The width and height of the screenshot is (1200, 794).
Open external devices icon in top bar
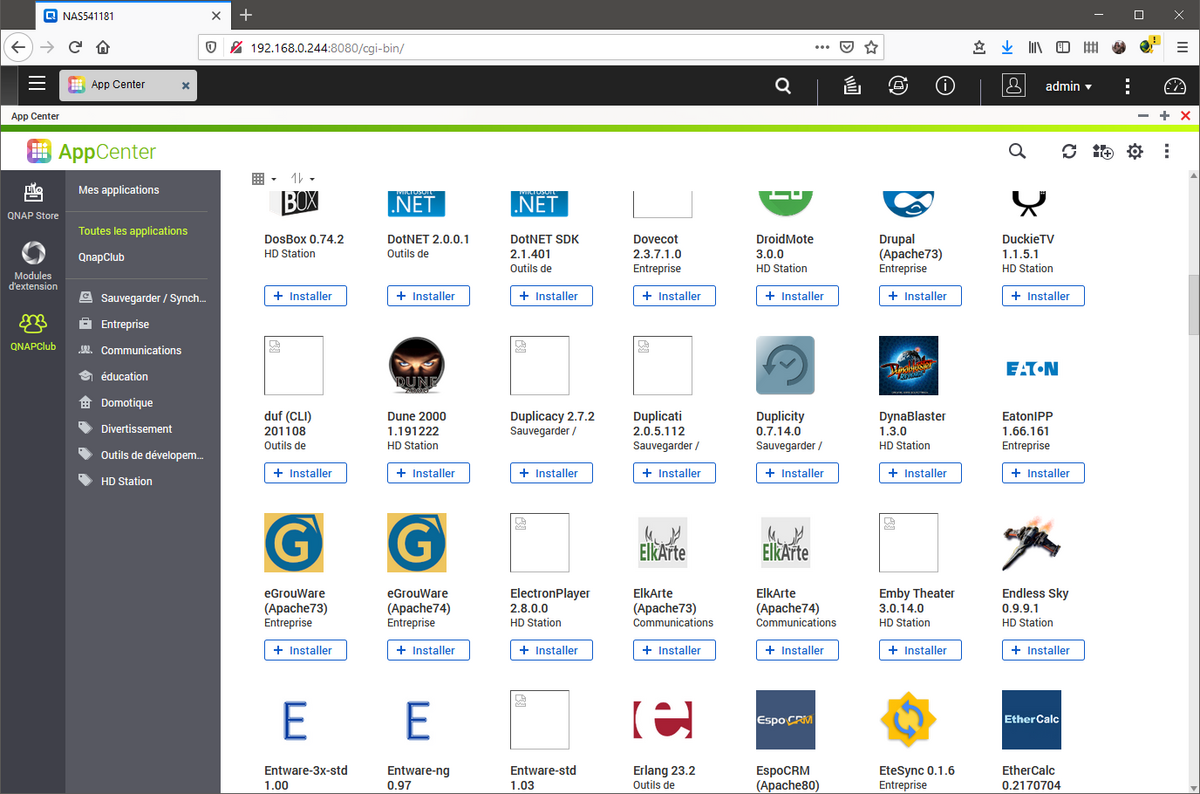pyautogui.click(x=898, y=86)
